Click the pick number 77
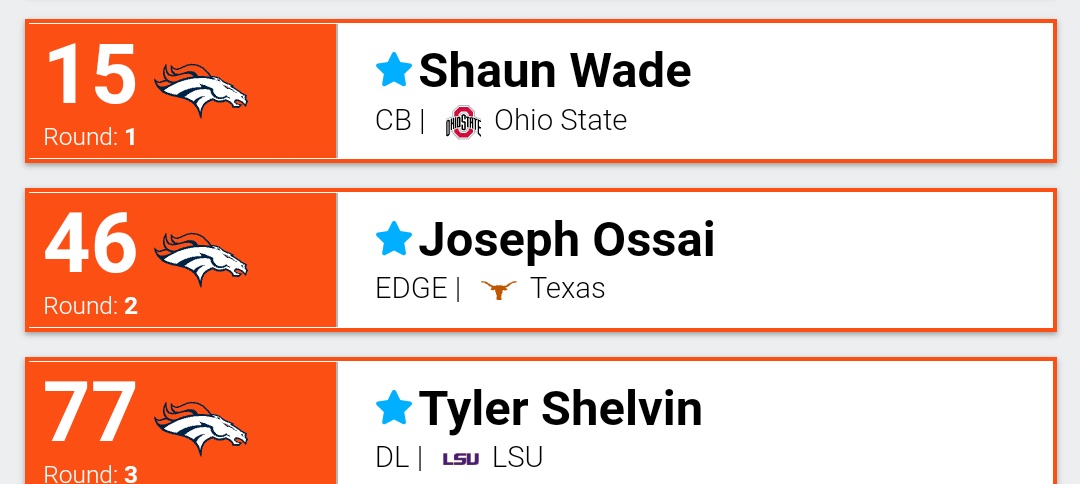This screenshot has width=1080, height=484. [x=90, y=412]
